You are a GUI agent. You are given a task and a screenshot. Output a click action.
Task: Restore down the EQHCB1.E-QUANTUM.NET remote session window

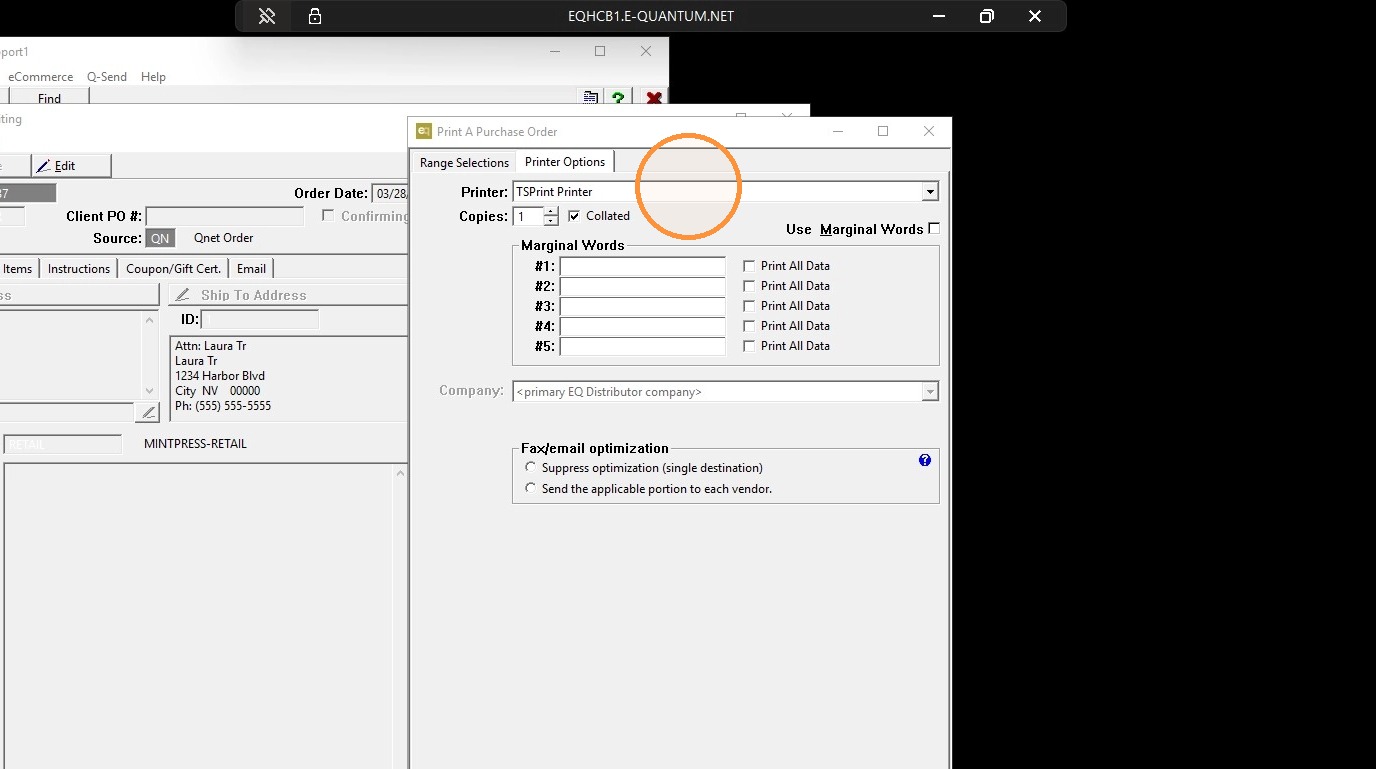(x=987, y=16)
